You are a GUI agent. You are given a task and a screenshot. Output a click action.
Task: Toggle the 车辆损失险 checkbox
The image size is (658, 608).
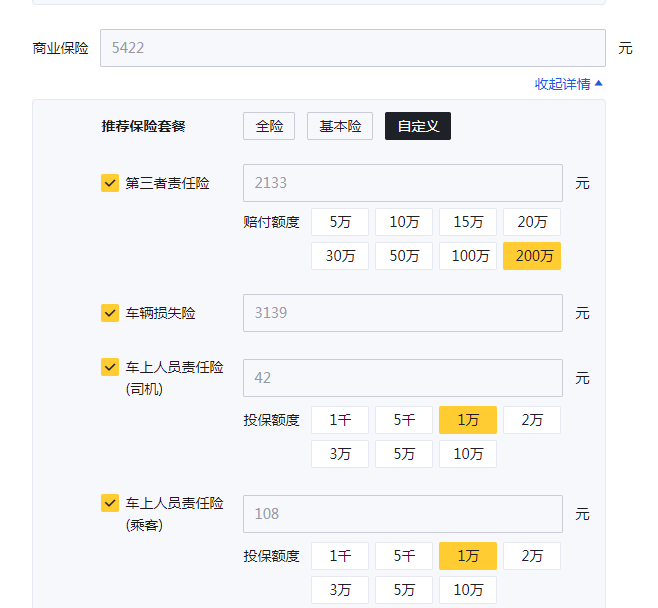click(x=110, y=313)
